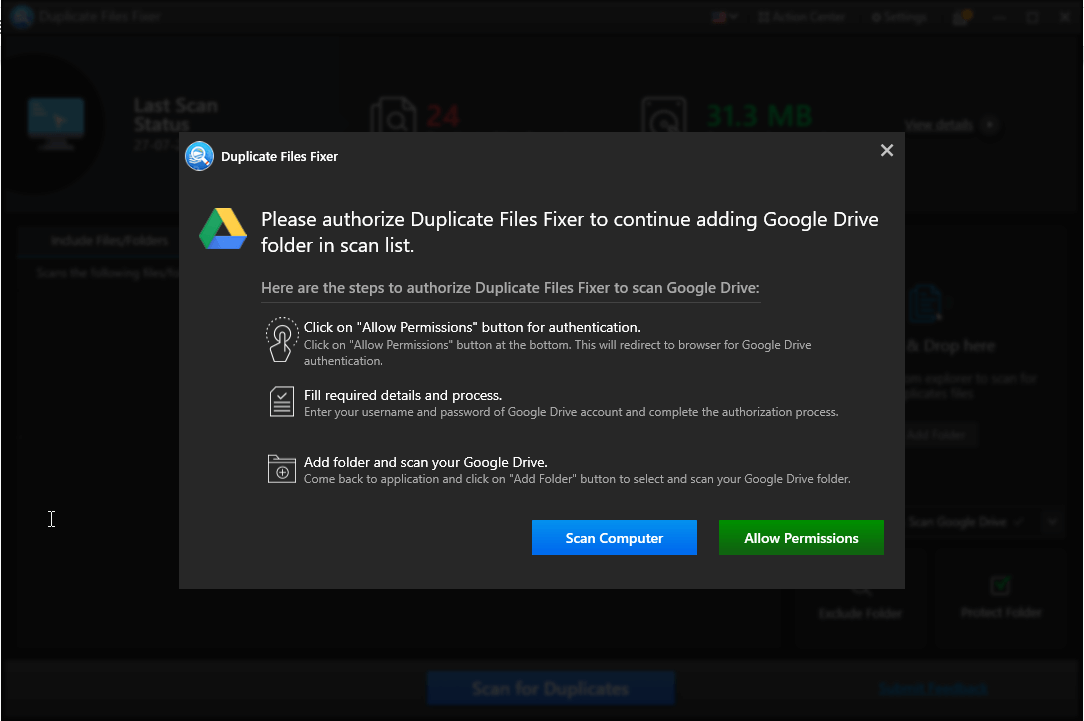Click the Scan for Duplicates bar
This screenshot has width=1084, height=721.
tap(551, 688)
